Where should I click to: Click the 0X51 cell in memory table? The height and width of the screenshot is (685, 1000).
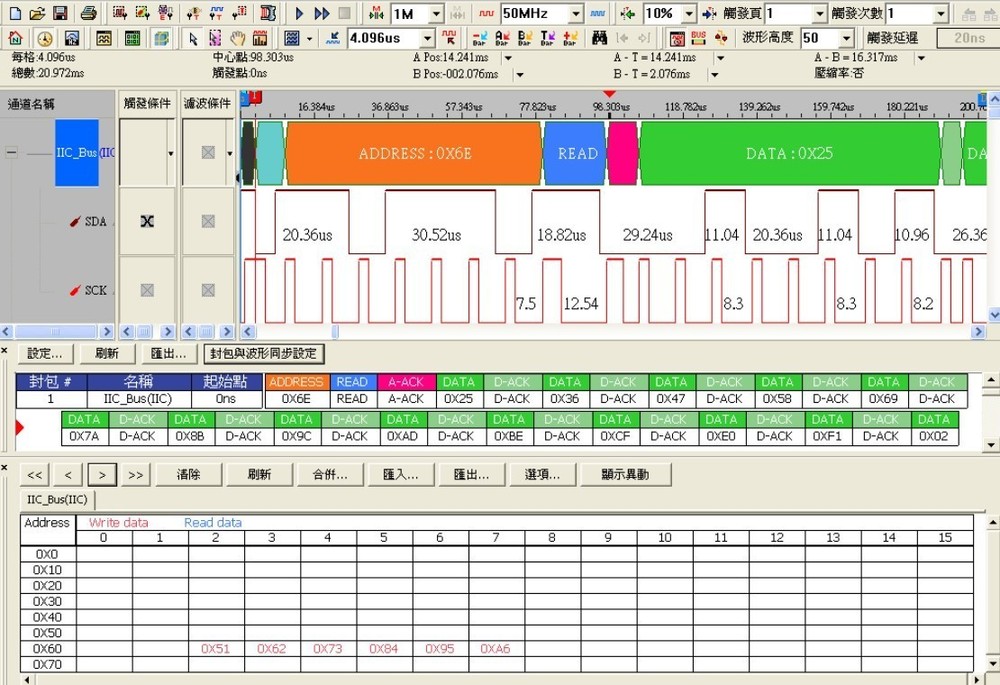[x=216, y=649]
